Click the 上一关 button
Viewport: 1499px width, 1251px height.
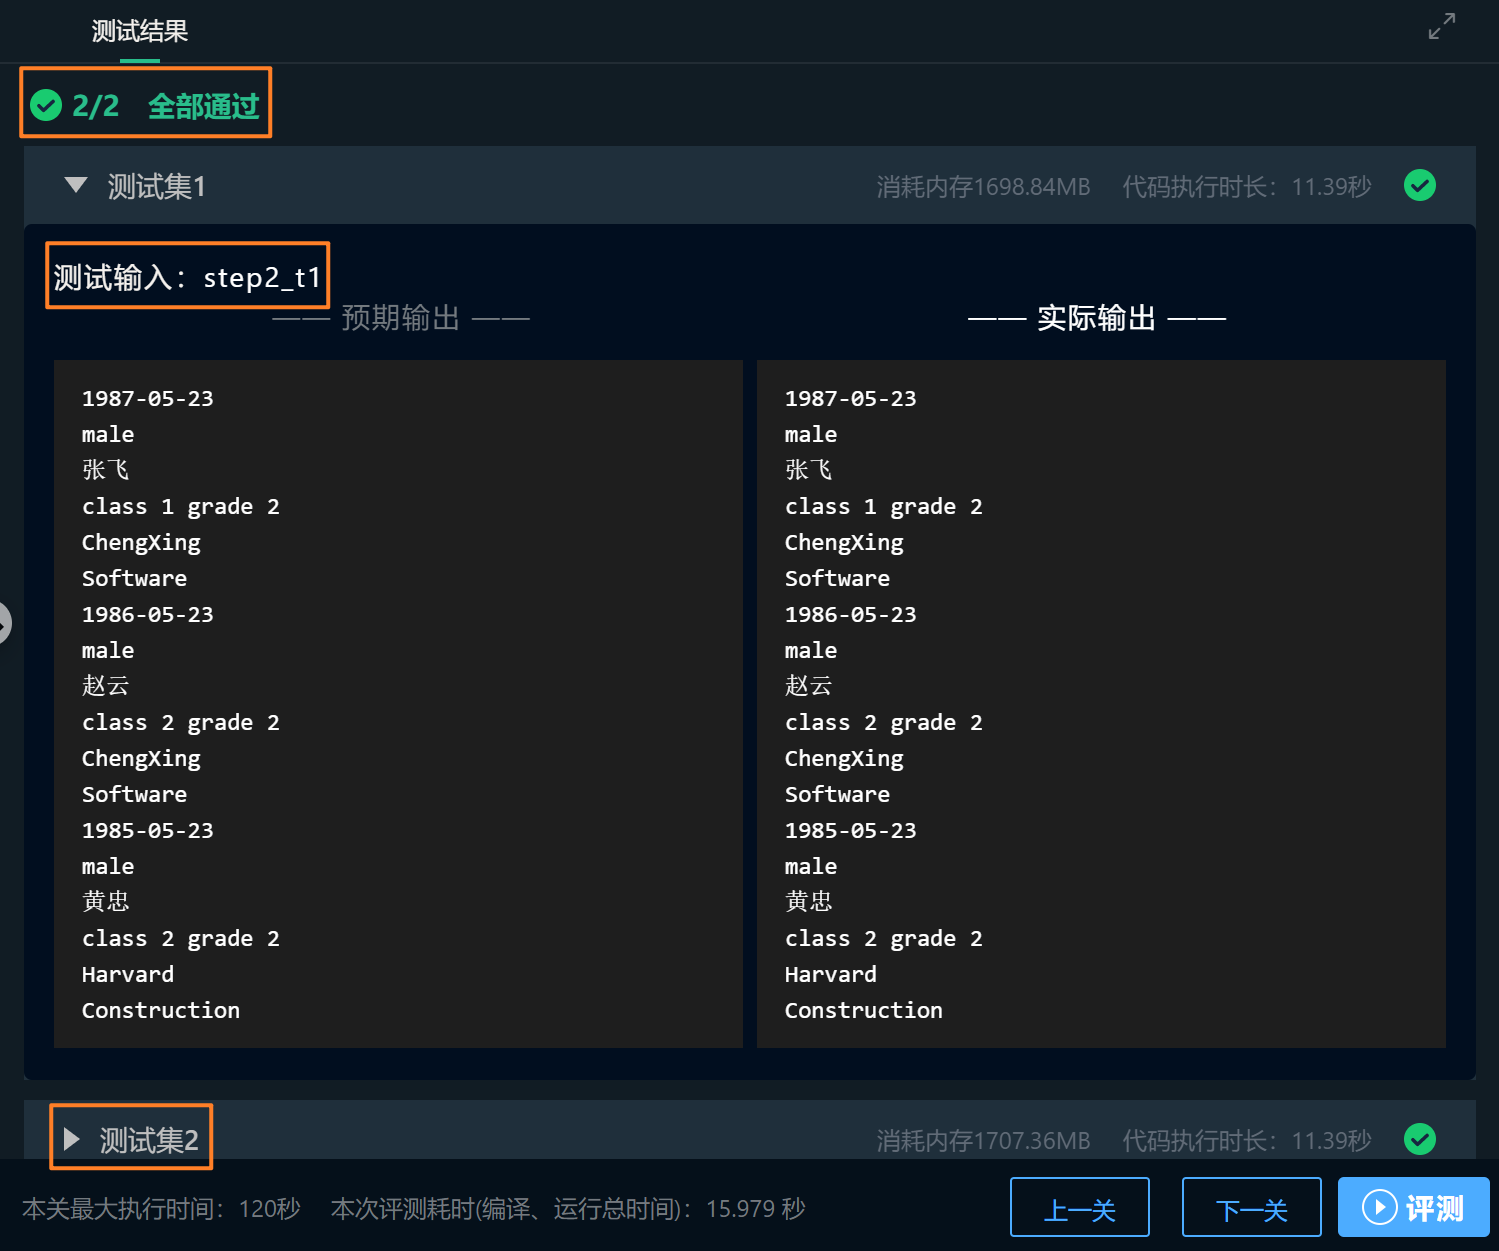click(x=1079, y=1207)
